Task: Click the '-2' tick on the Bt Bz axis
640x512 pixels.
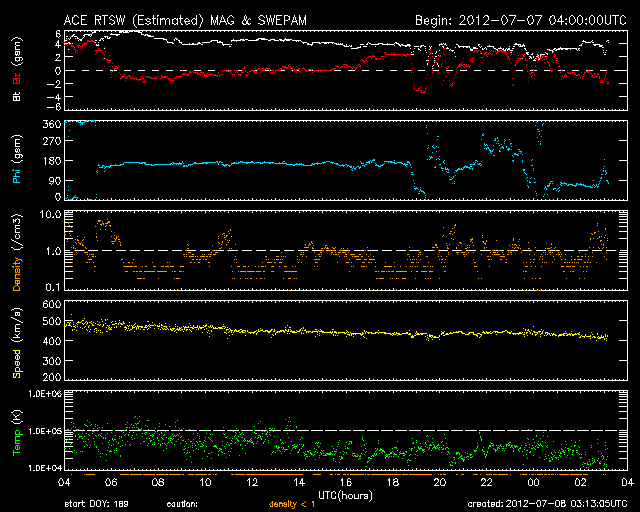Action: tap(55, 84)
